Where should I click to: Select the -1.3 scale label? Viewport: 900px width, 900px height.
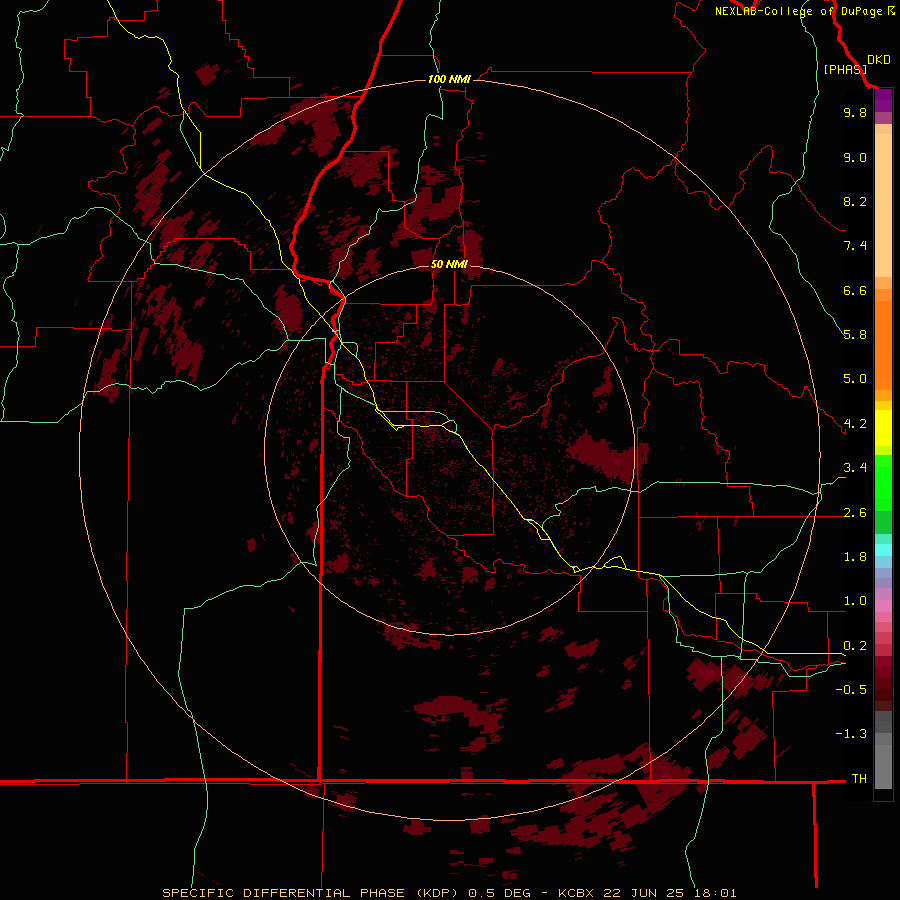(851, 734)
